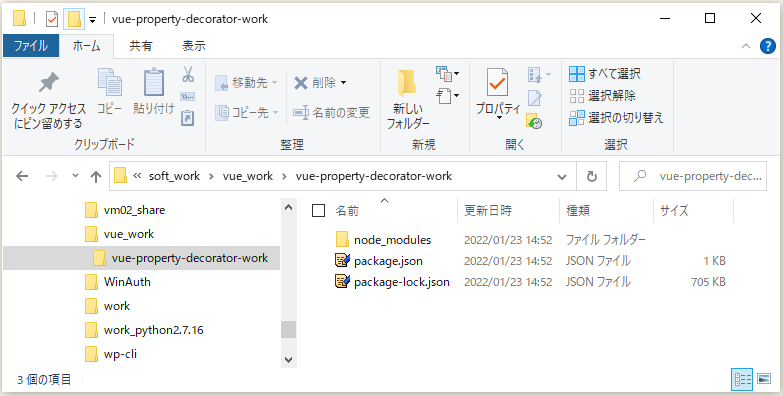Select wp-cli folder in the tree
783x396 pixels.
coord(120,354)
